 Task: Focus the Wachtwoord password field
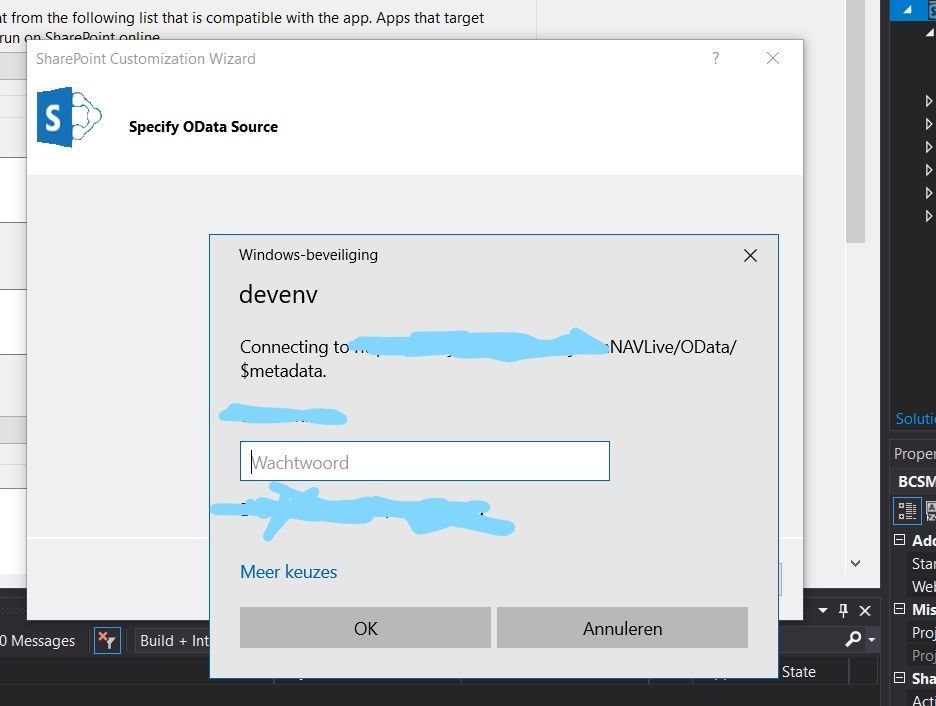tap(424, 461)
